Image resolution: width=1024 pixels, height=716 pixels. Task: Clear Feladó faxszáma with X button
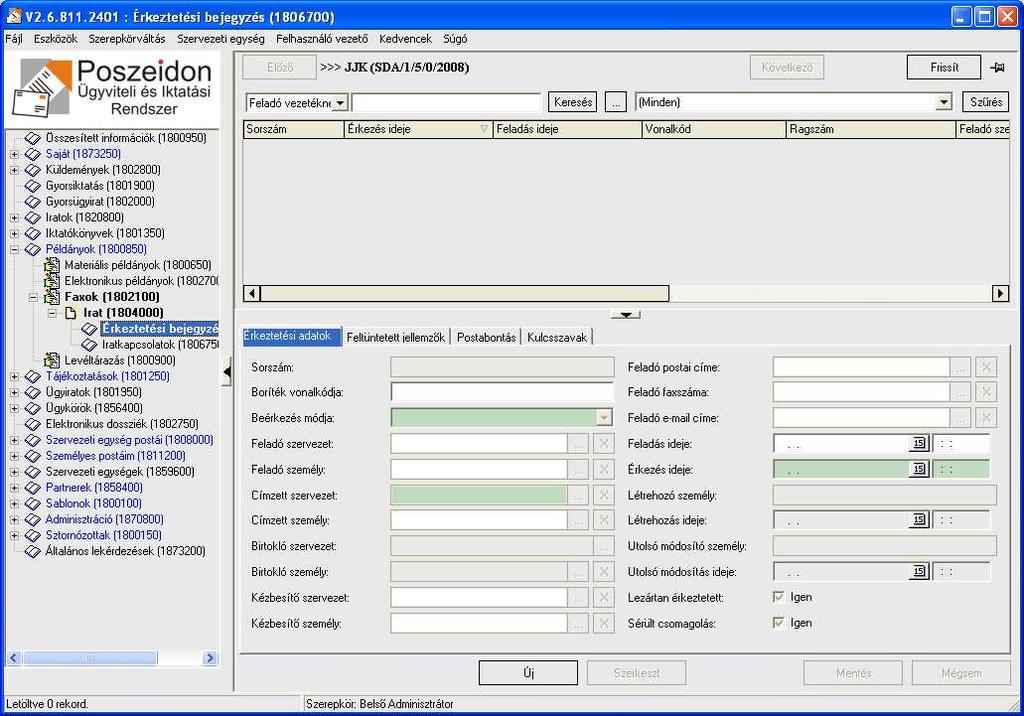coord(986,392)
